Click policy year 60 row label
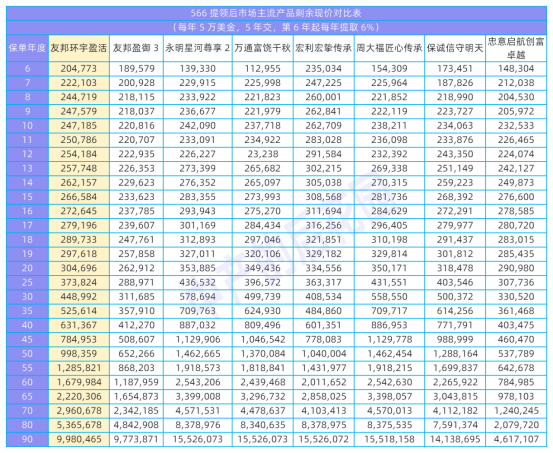The width and height of the screenshot is (553, 453). [x=28, y=382]
